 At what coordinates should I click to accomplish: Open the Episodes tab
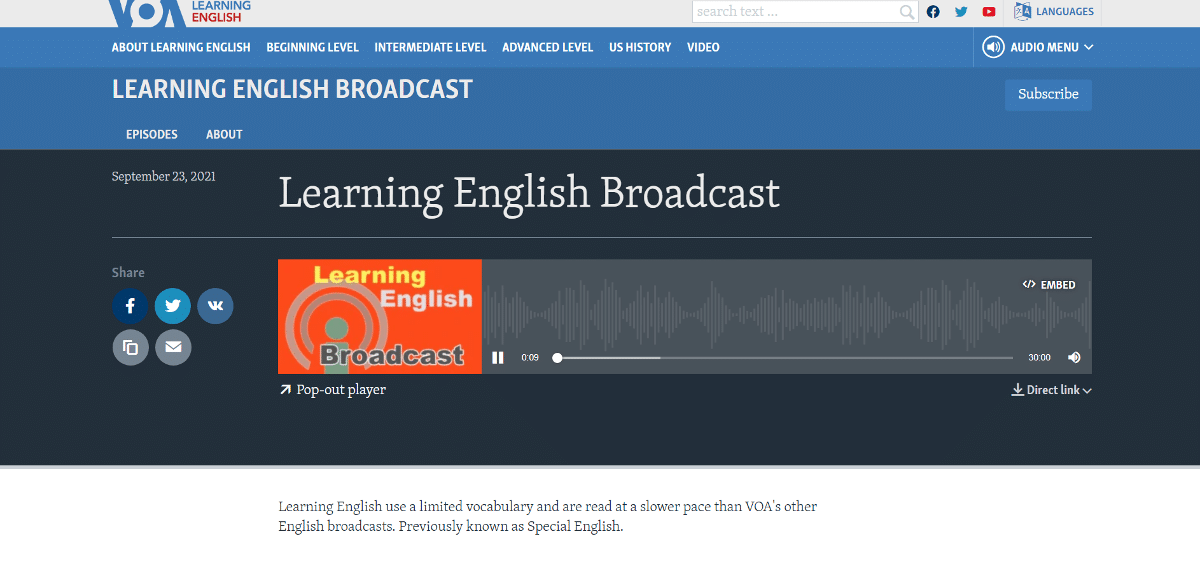tap(152, 134)
